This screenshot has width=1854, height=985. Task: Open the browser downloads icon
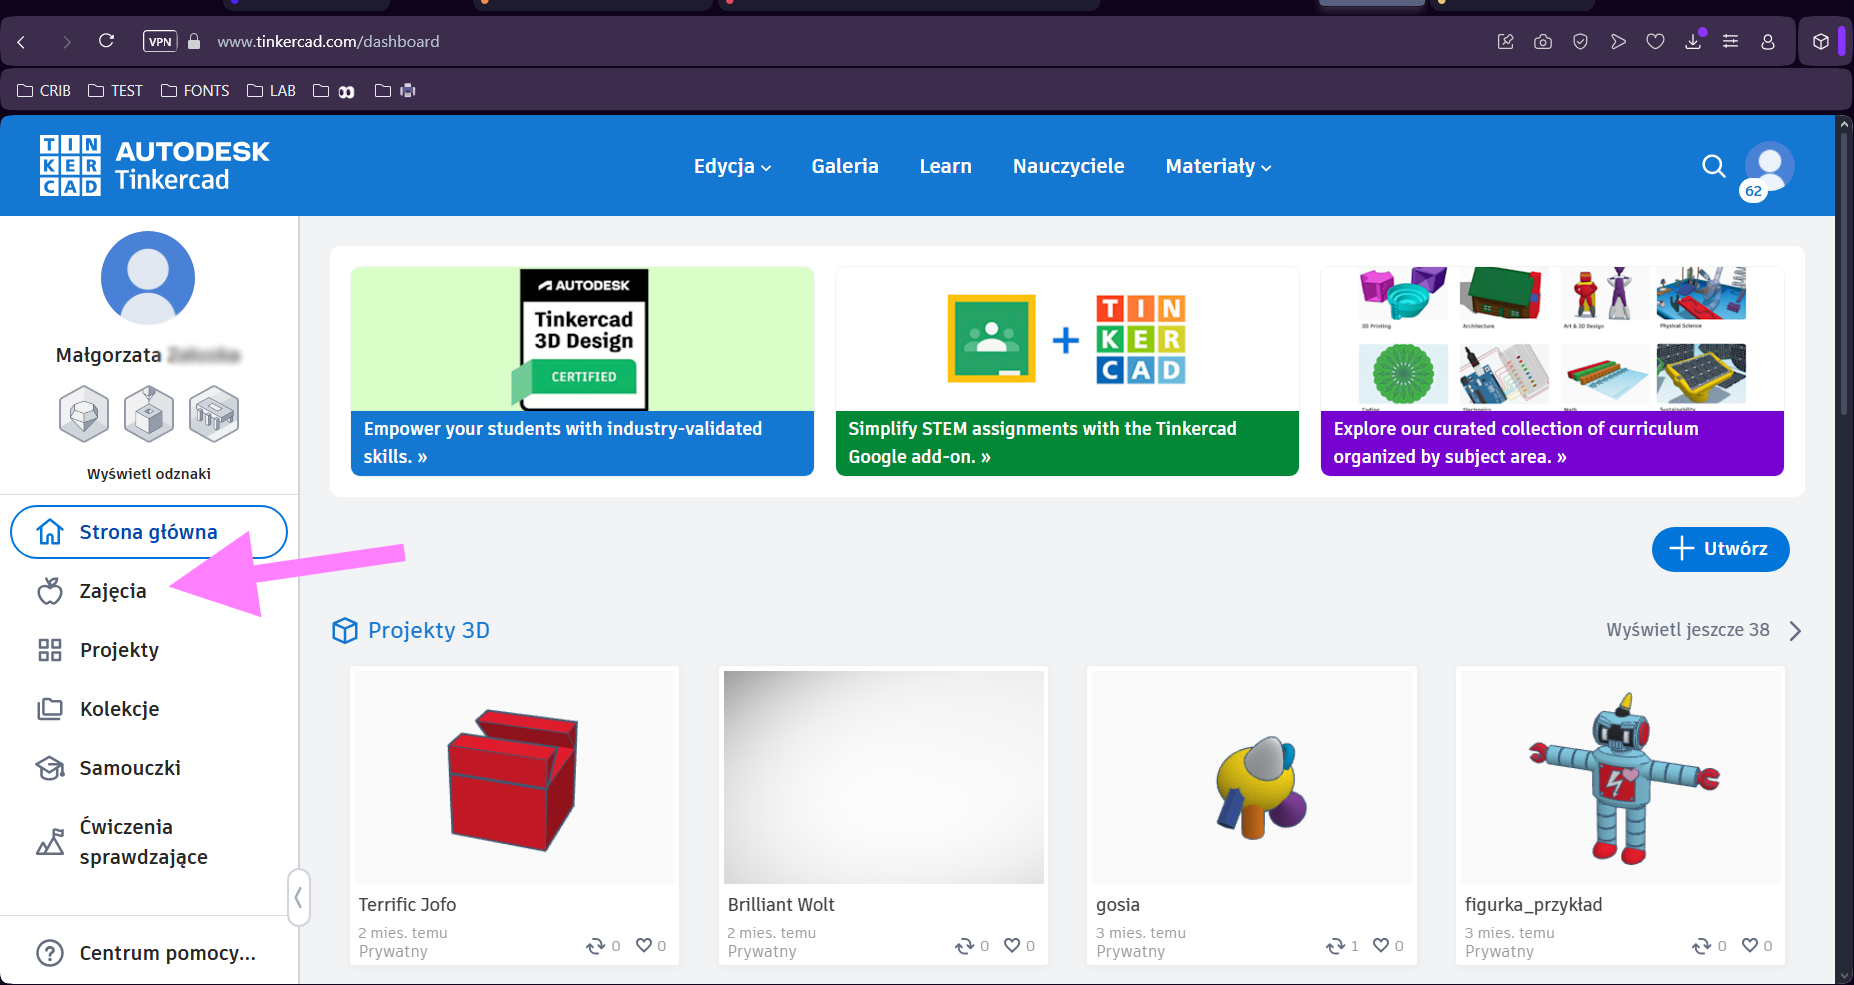coord(1693,42)
